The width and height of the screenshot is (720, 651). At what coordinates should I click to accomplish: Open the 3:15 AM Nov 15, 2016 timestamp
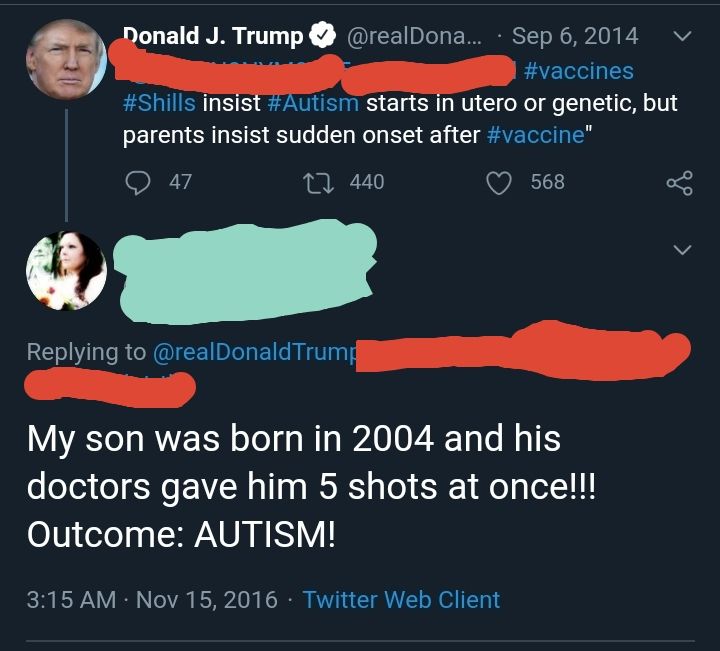[152, 600]
